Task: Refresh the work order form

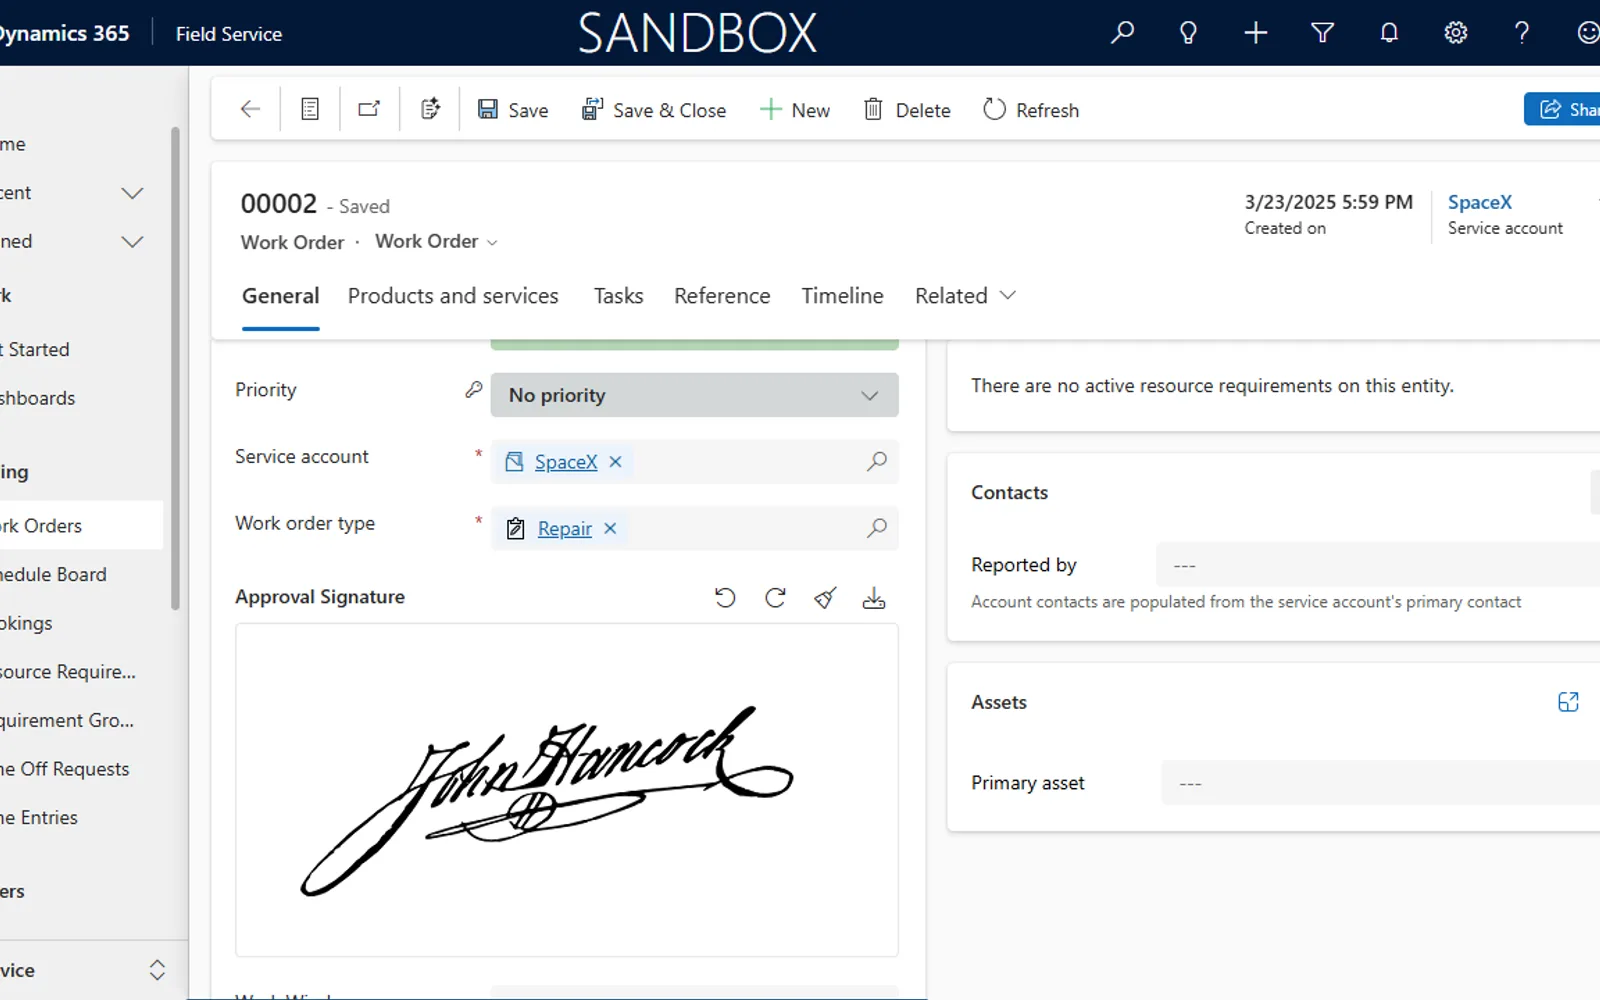Action: click(x=1031, y=110)
